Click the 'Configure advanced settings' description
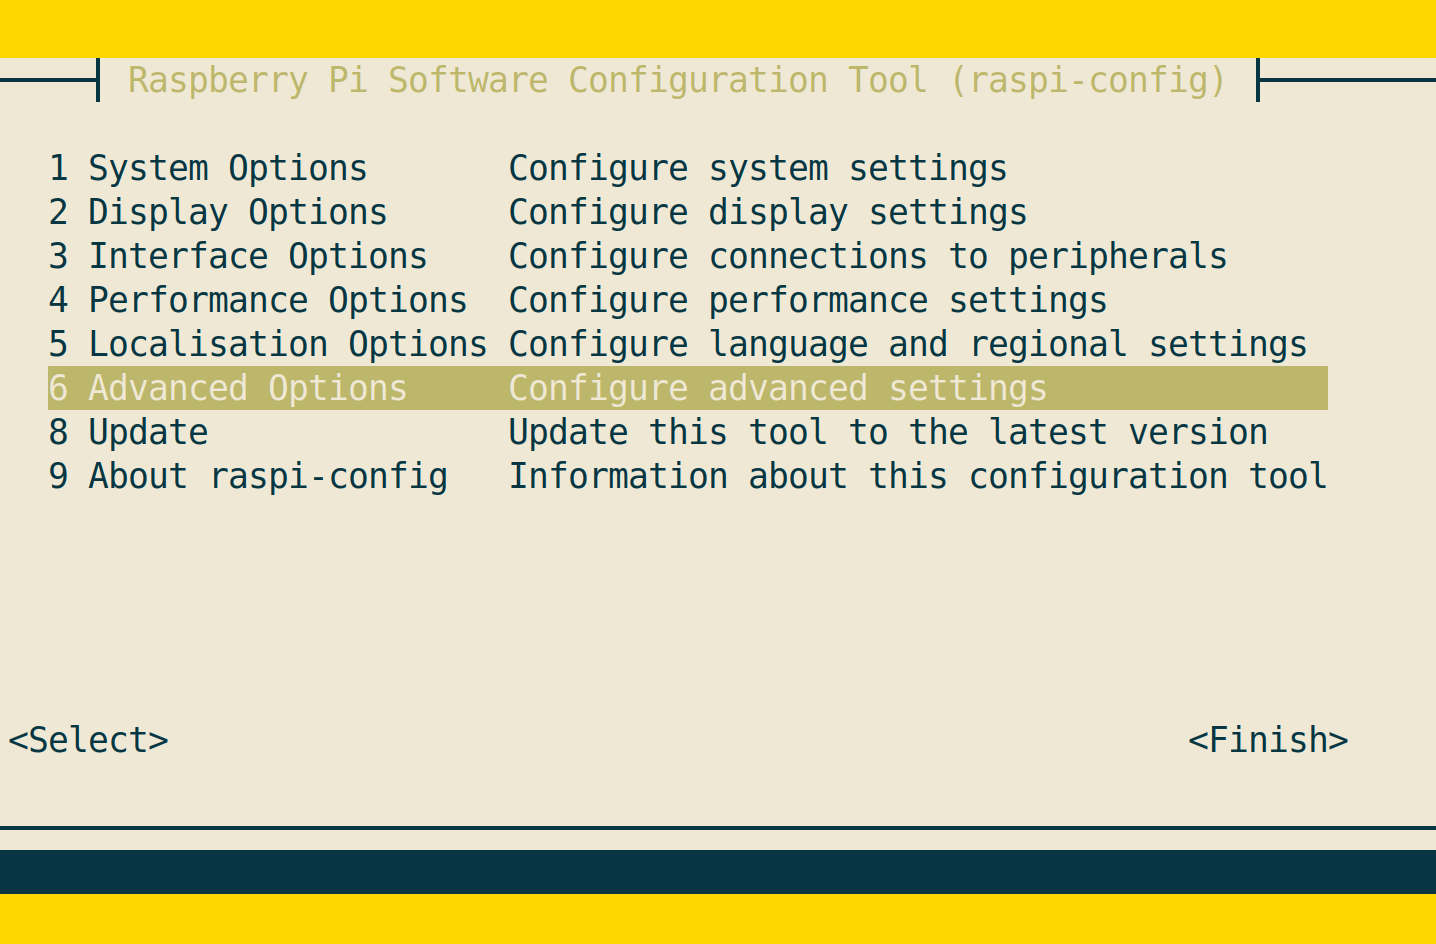Viewport: 1436px width, 944px height. pos(777,388)
